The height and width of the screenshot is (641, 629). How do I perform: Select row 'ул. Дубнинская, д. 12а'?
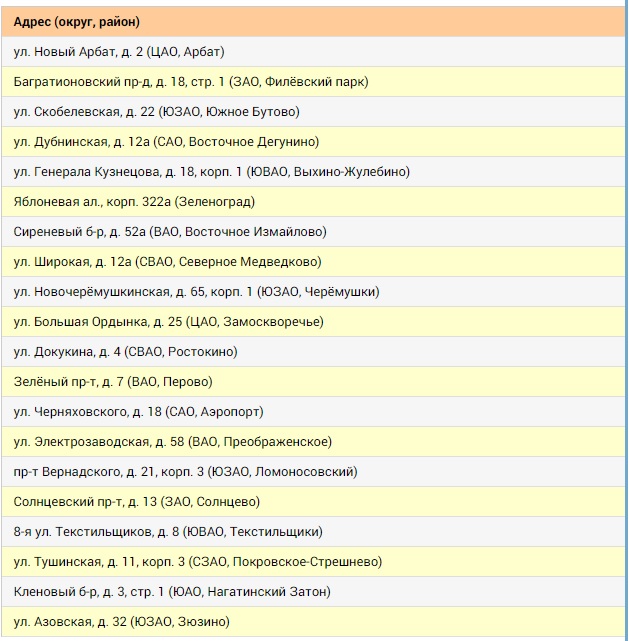[313, 142]
